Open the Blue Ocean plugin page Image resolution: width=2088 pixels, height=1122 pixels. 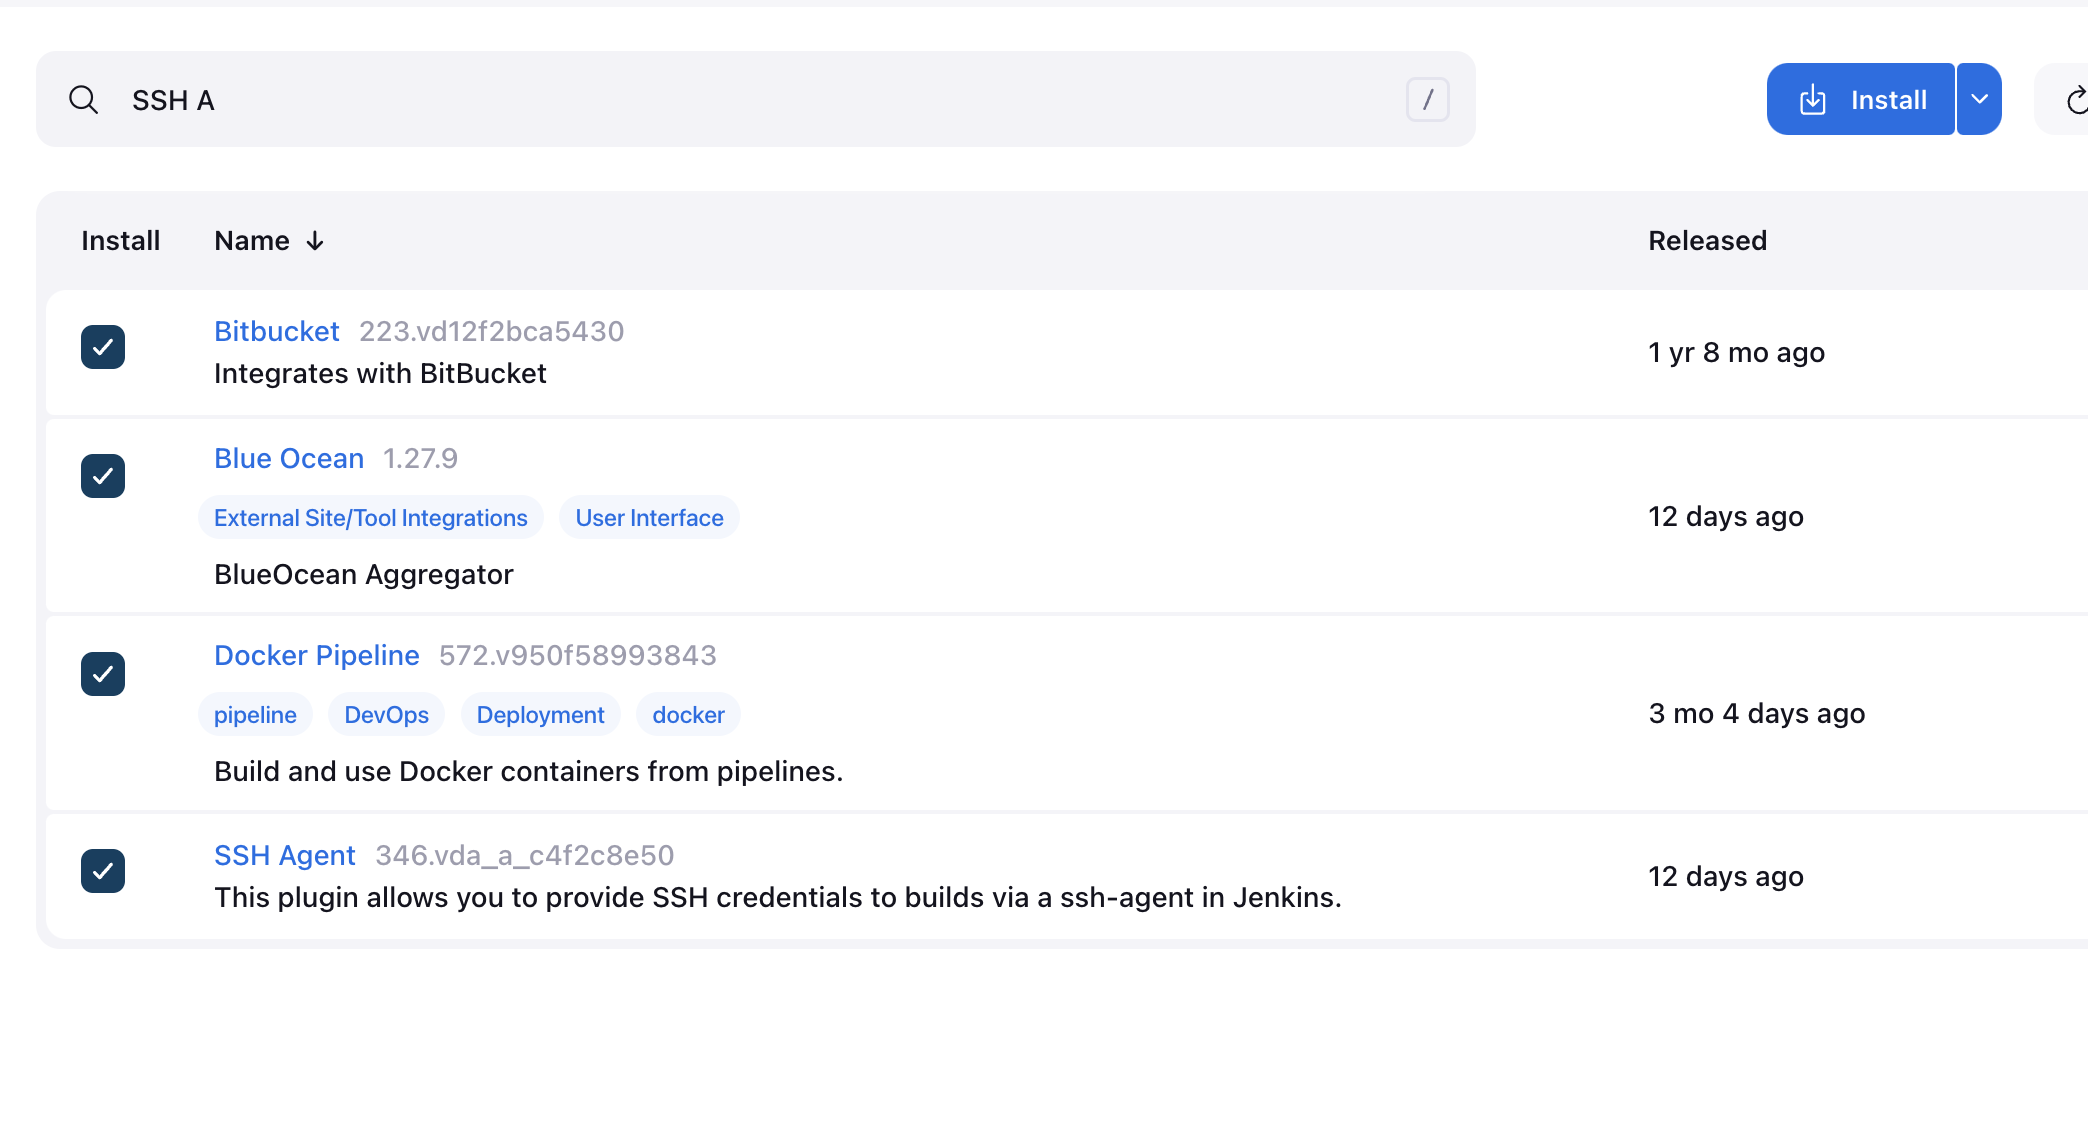click(289, 458)
